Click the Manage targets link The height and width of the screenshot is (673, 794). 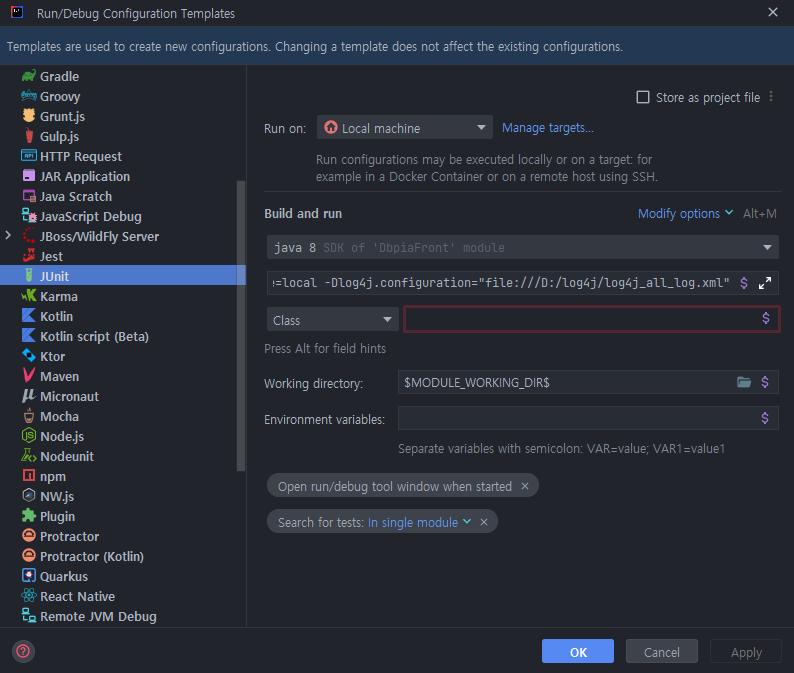(x=547, y=128)
